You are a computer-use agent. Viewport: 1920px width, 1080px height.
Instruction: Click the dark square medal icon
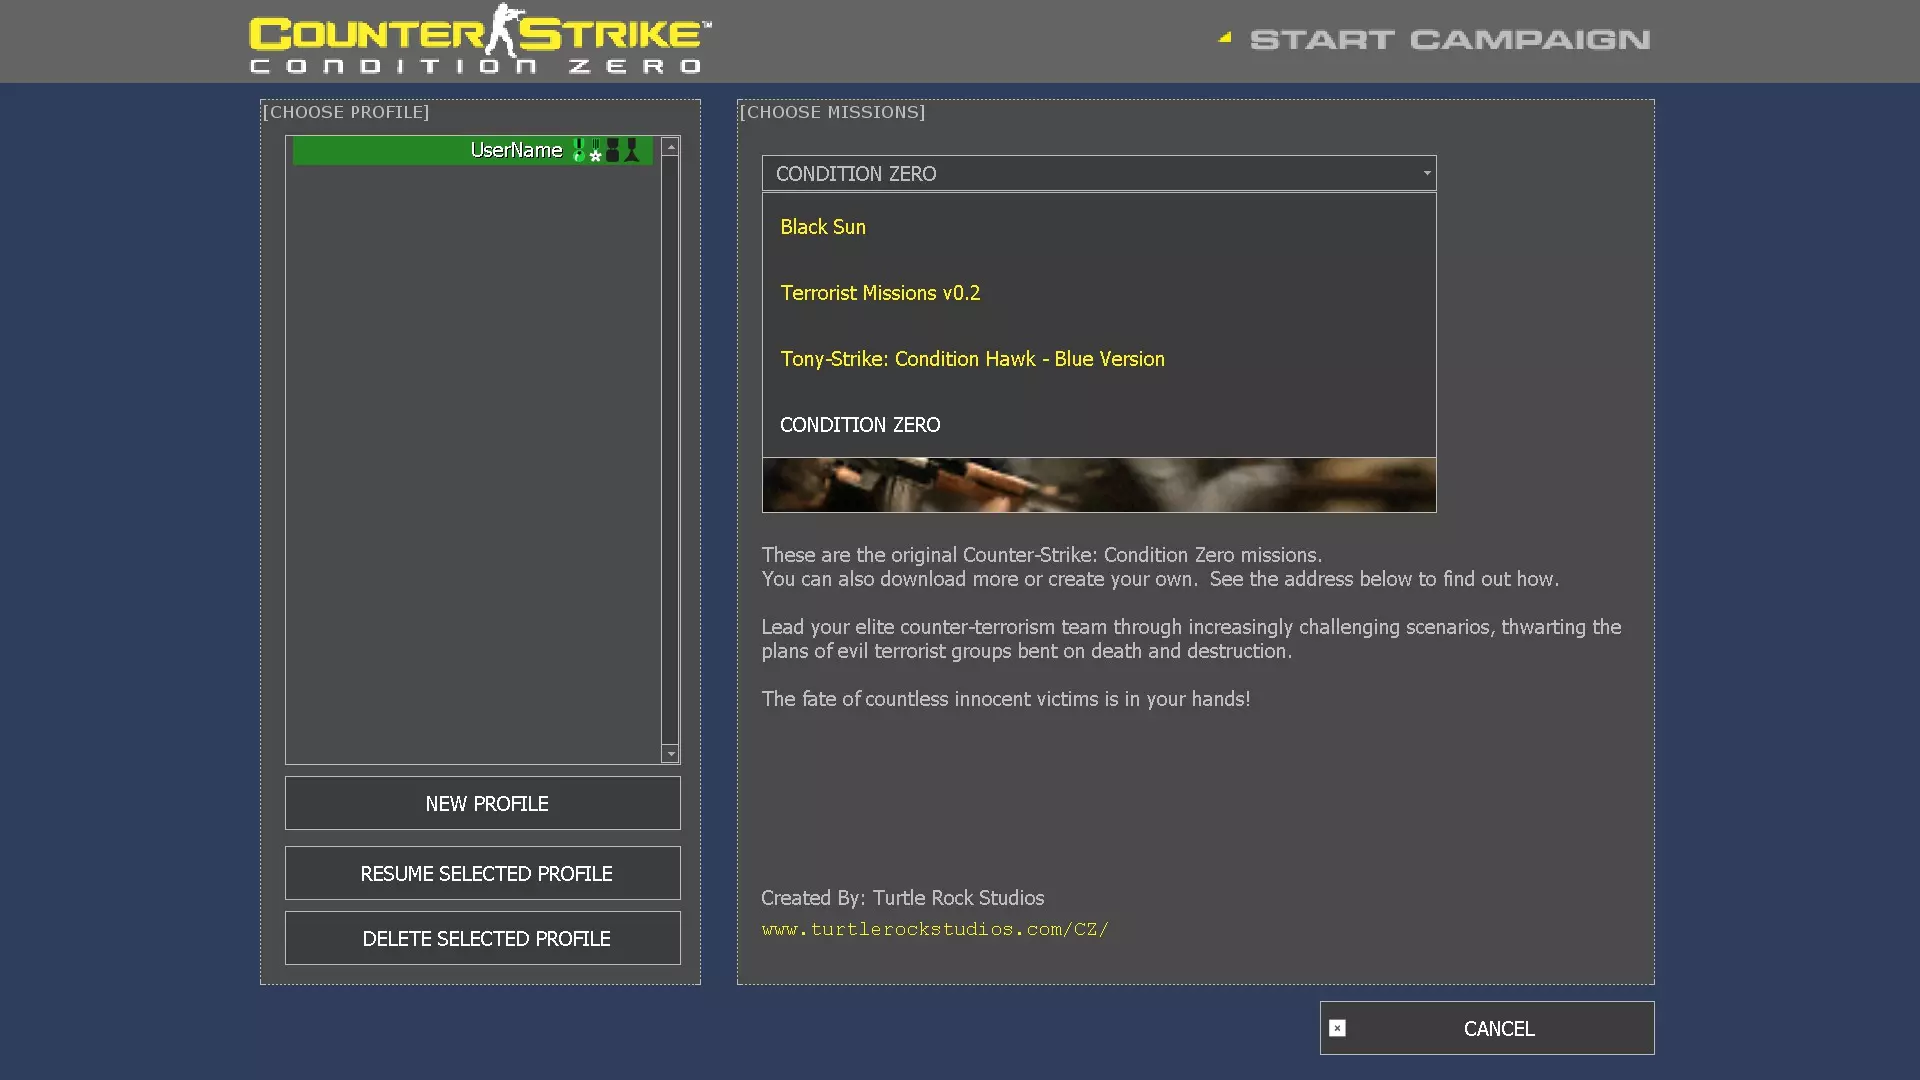click(613, 151)
